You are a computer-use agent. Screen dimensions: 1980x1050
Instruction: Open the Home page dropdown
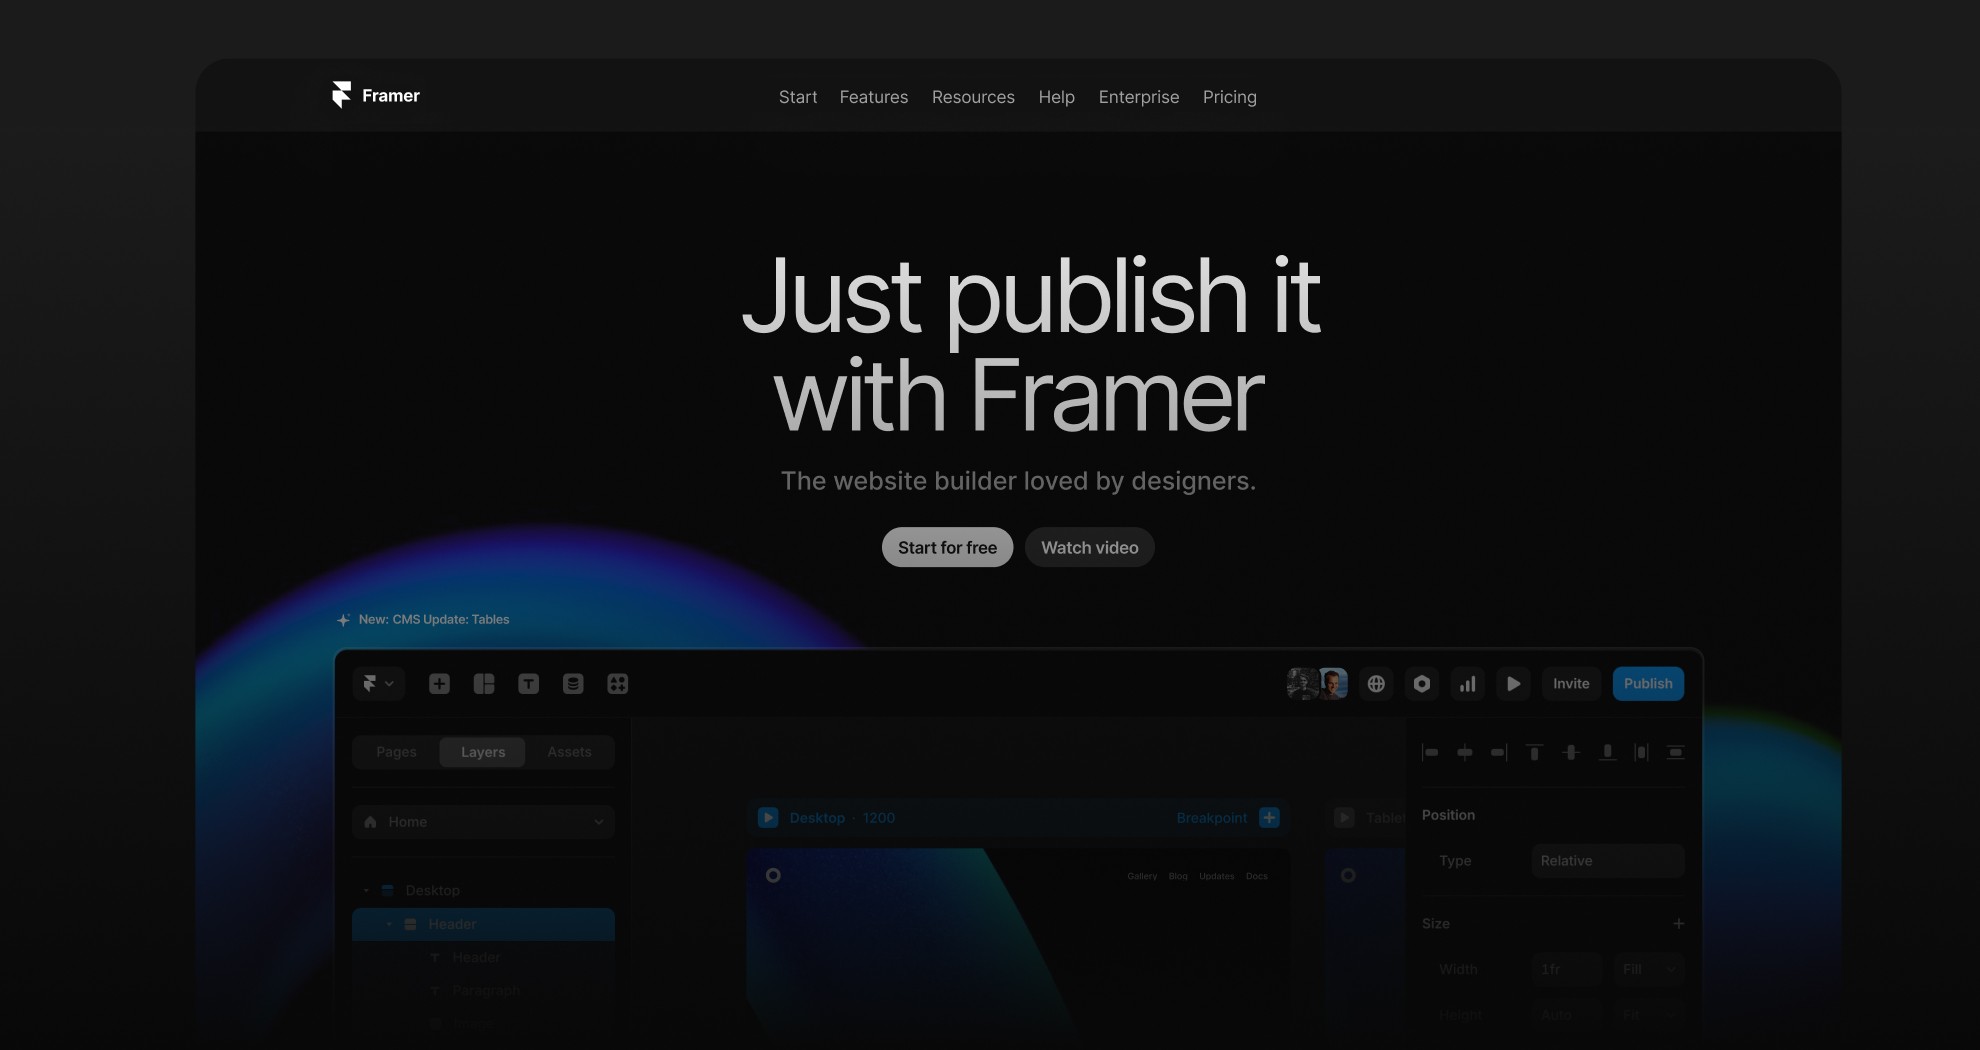tap(483, 822)
